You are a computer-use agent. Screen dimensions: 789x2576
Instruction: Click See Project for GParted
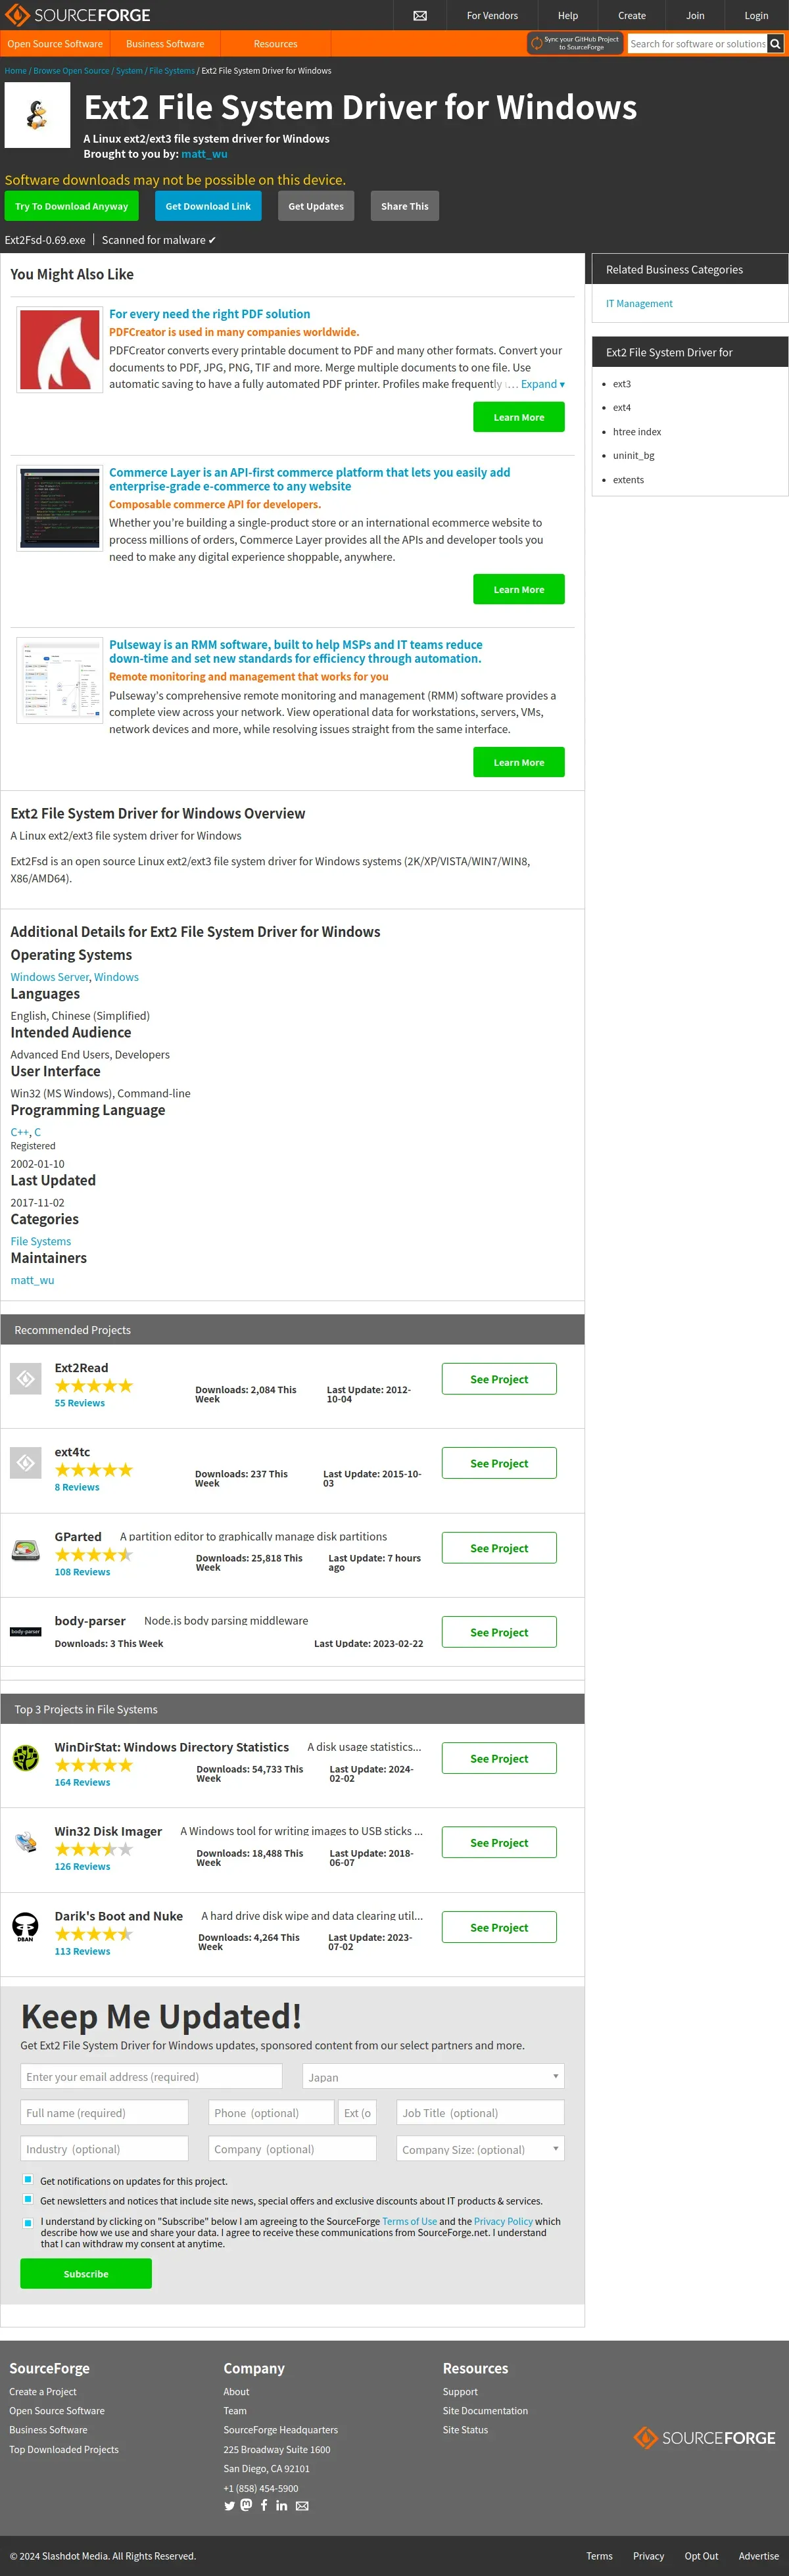[x=499, y=1547]
